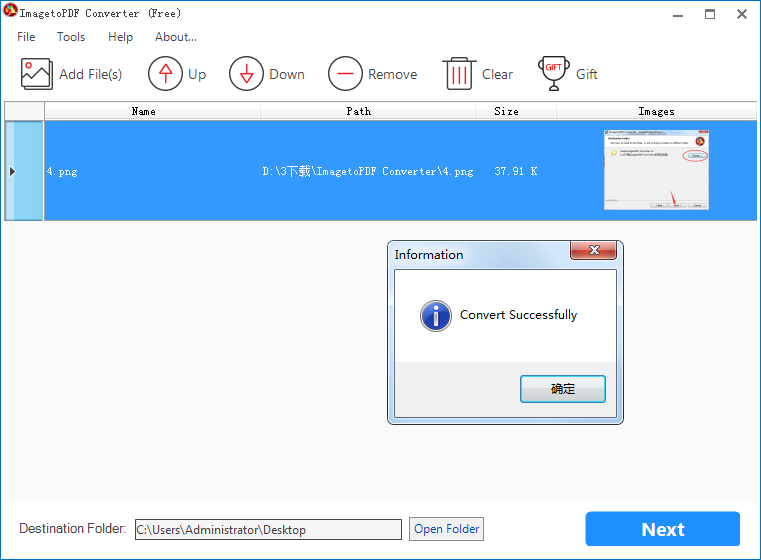The image size is (761, 560).
Task: Click the Destination Folder path field
Action: (268, 529)
